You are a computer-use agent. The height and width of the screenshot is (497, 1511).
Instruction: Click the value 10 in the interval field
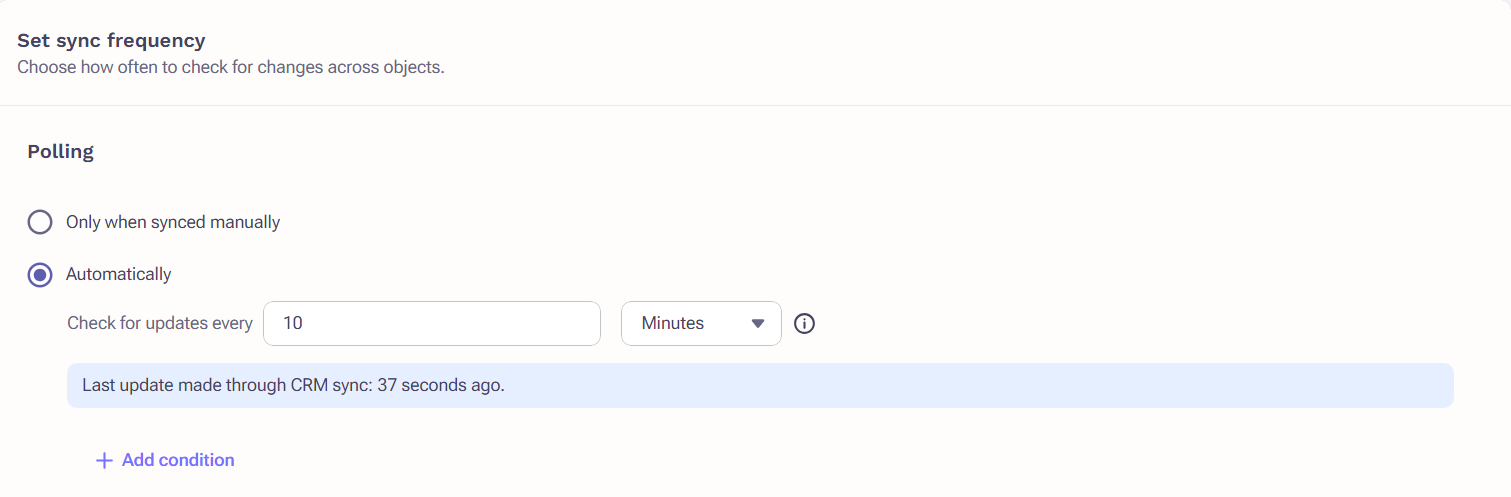293,324
